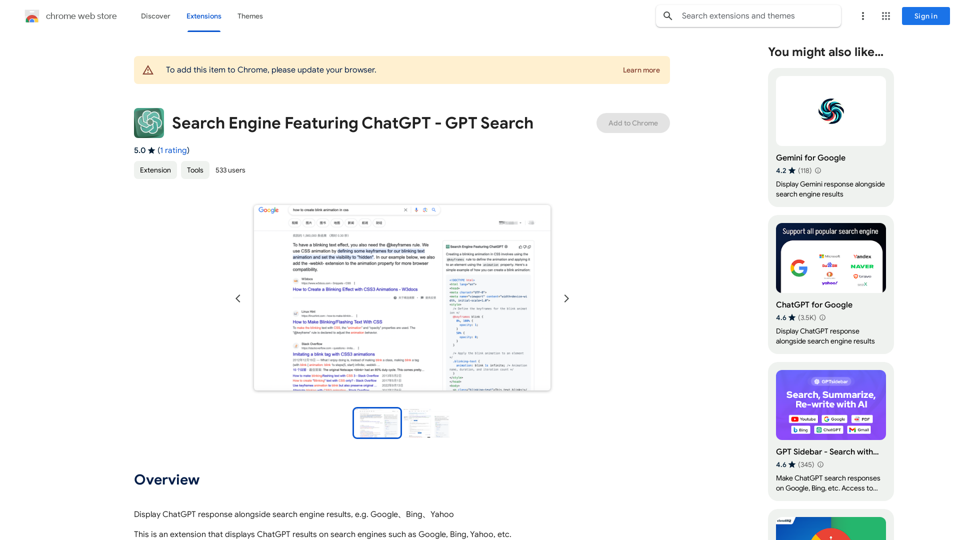Click the main Google search screenshot preview
The height and width of the screenshot is (540, 960).
402,298
